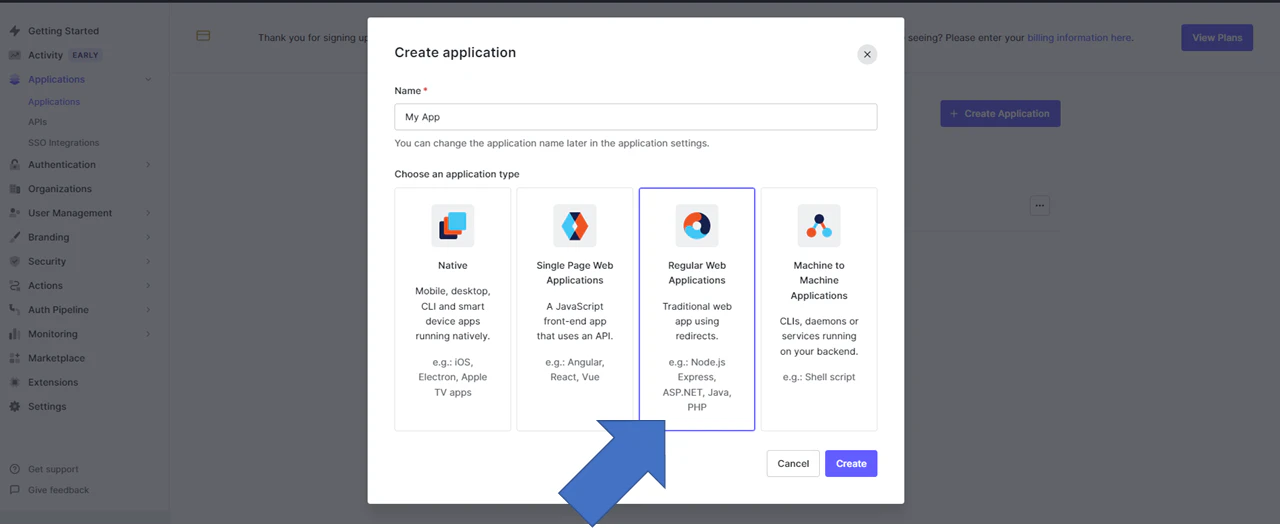
Task: Click the User Management people icon
Action: pyautogui.click(x=14, y=213)
